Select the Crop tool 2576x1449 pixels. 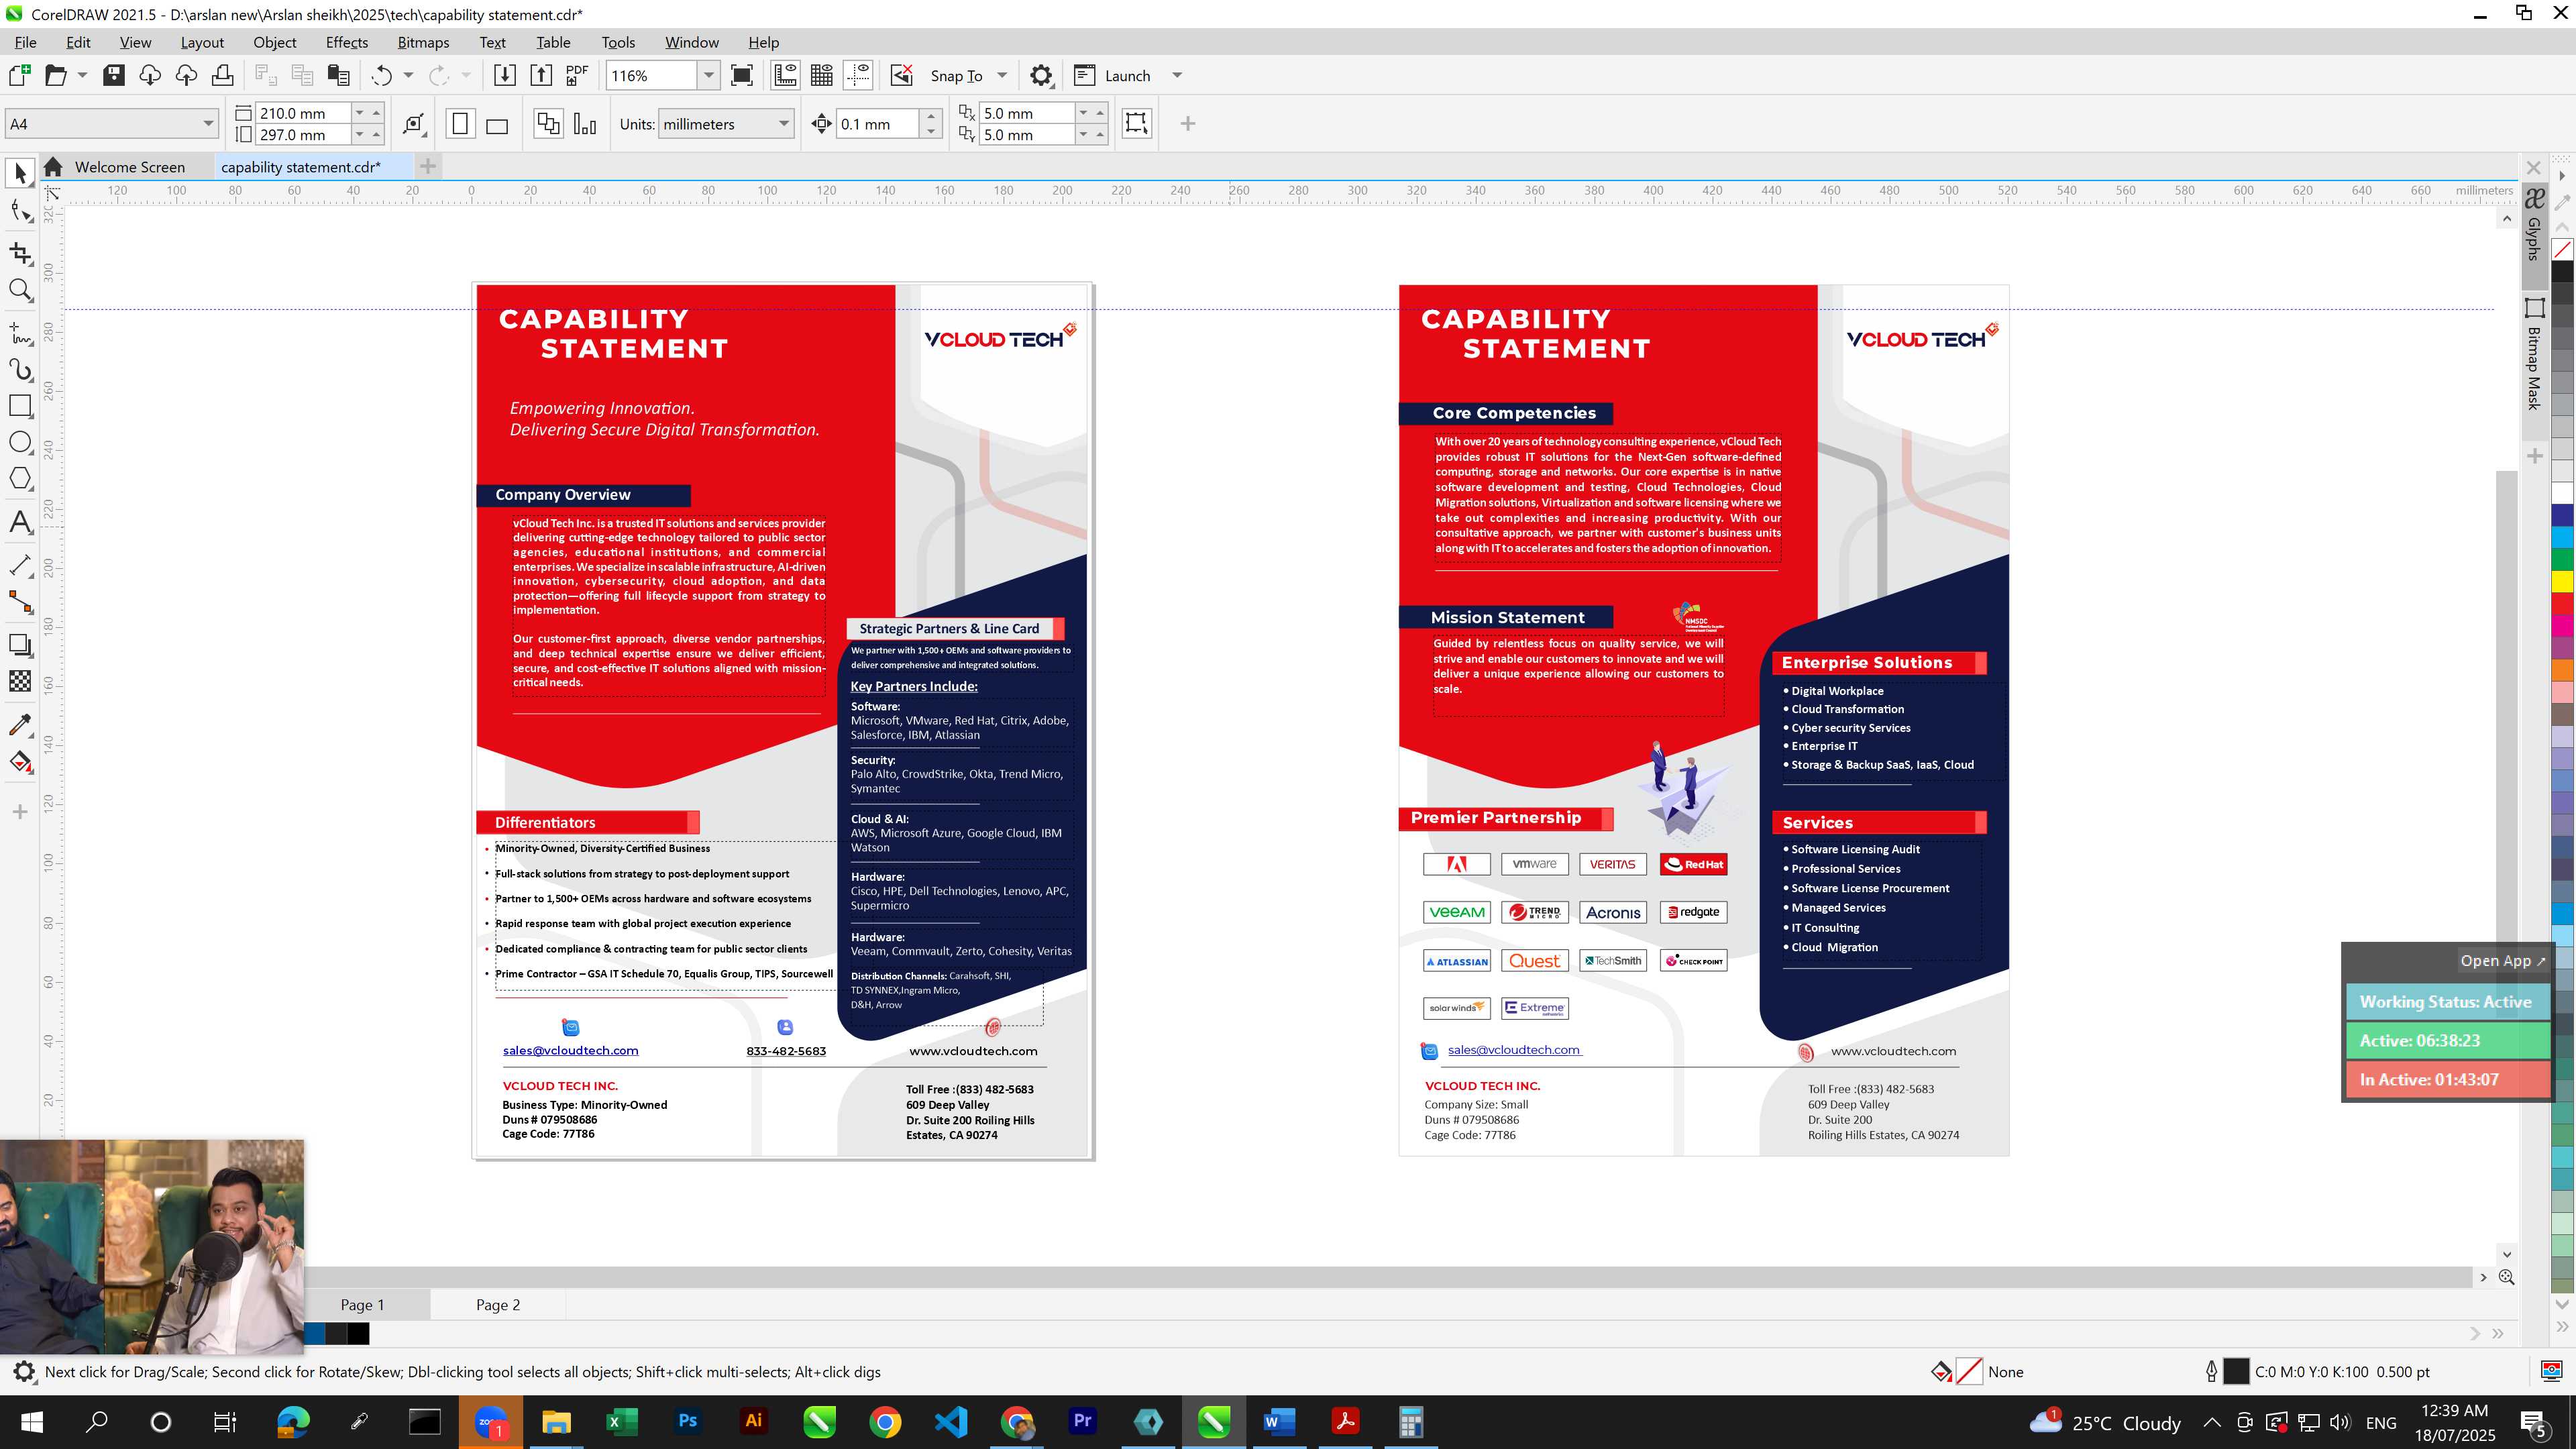tap(20, 253)
